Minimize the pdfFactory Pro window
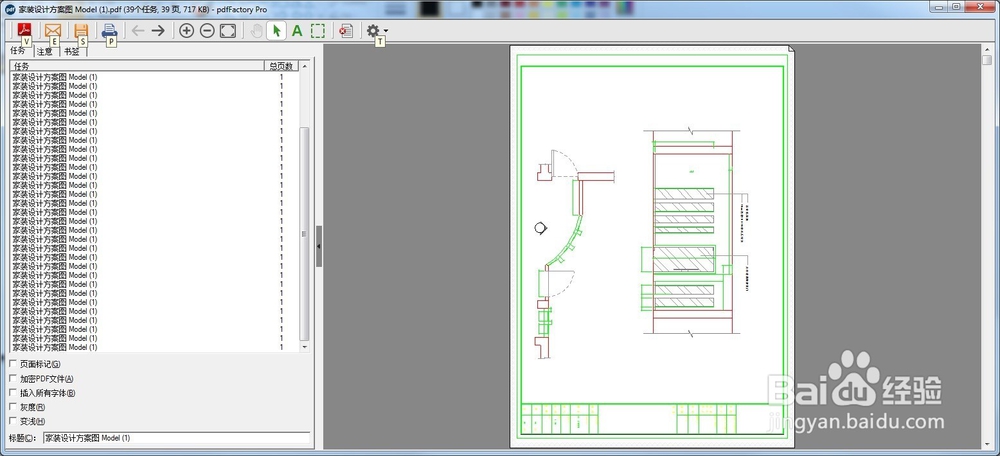This screenshot has width=1000, height=456. click(938, 6)
